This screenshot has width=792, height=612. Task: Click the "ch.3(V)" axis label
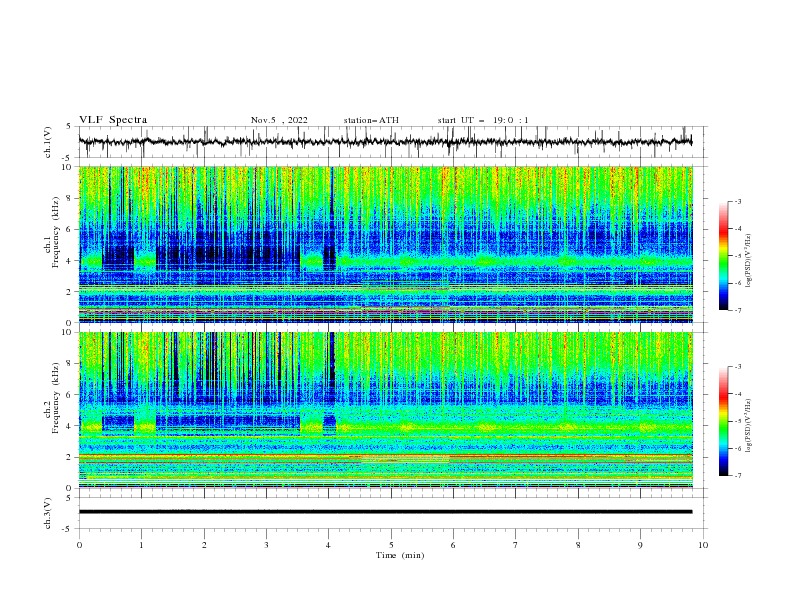(x=48, y=513)
